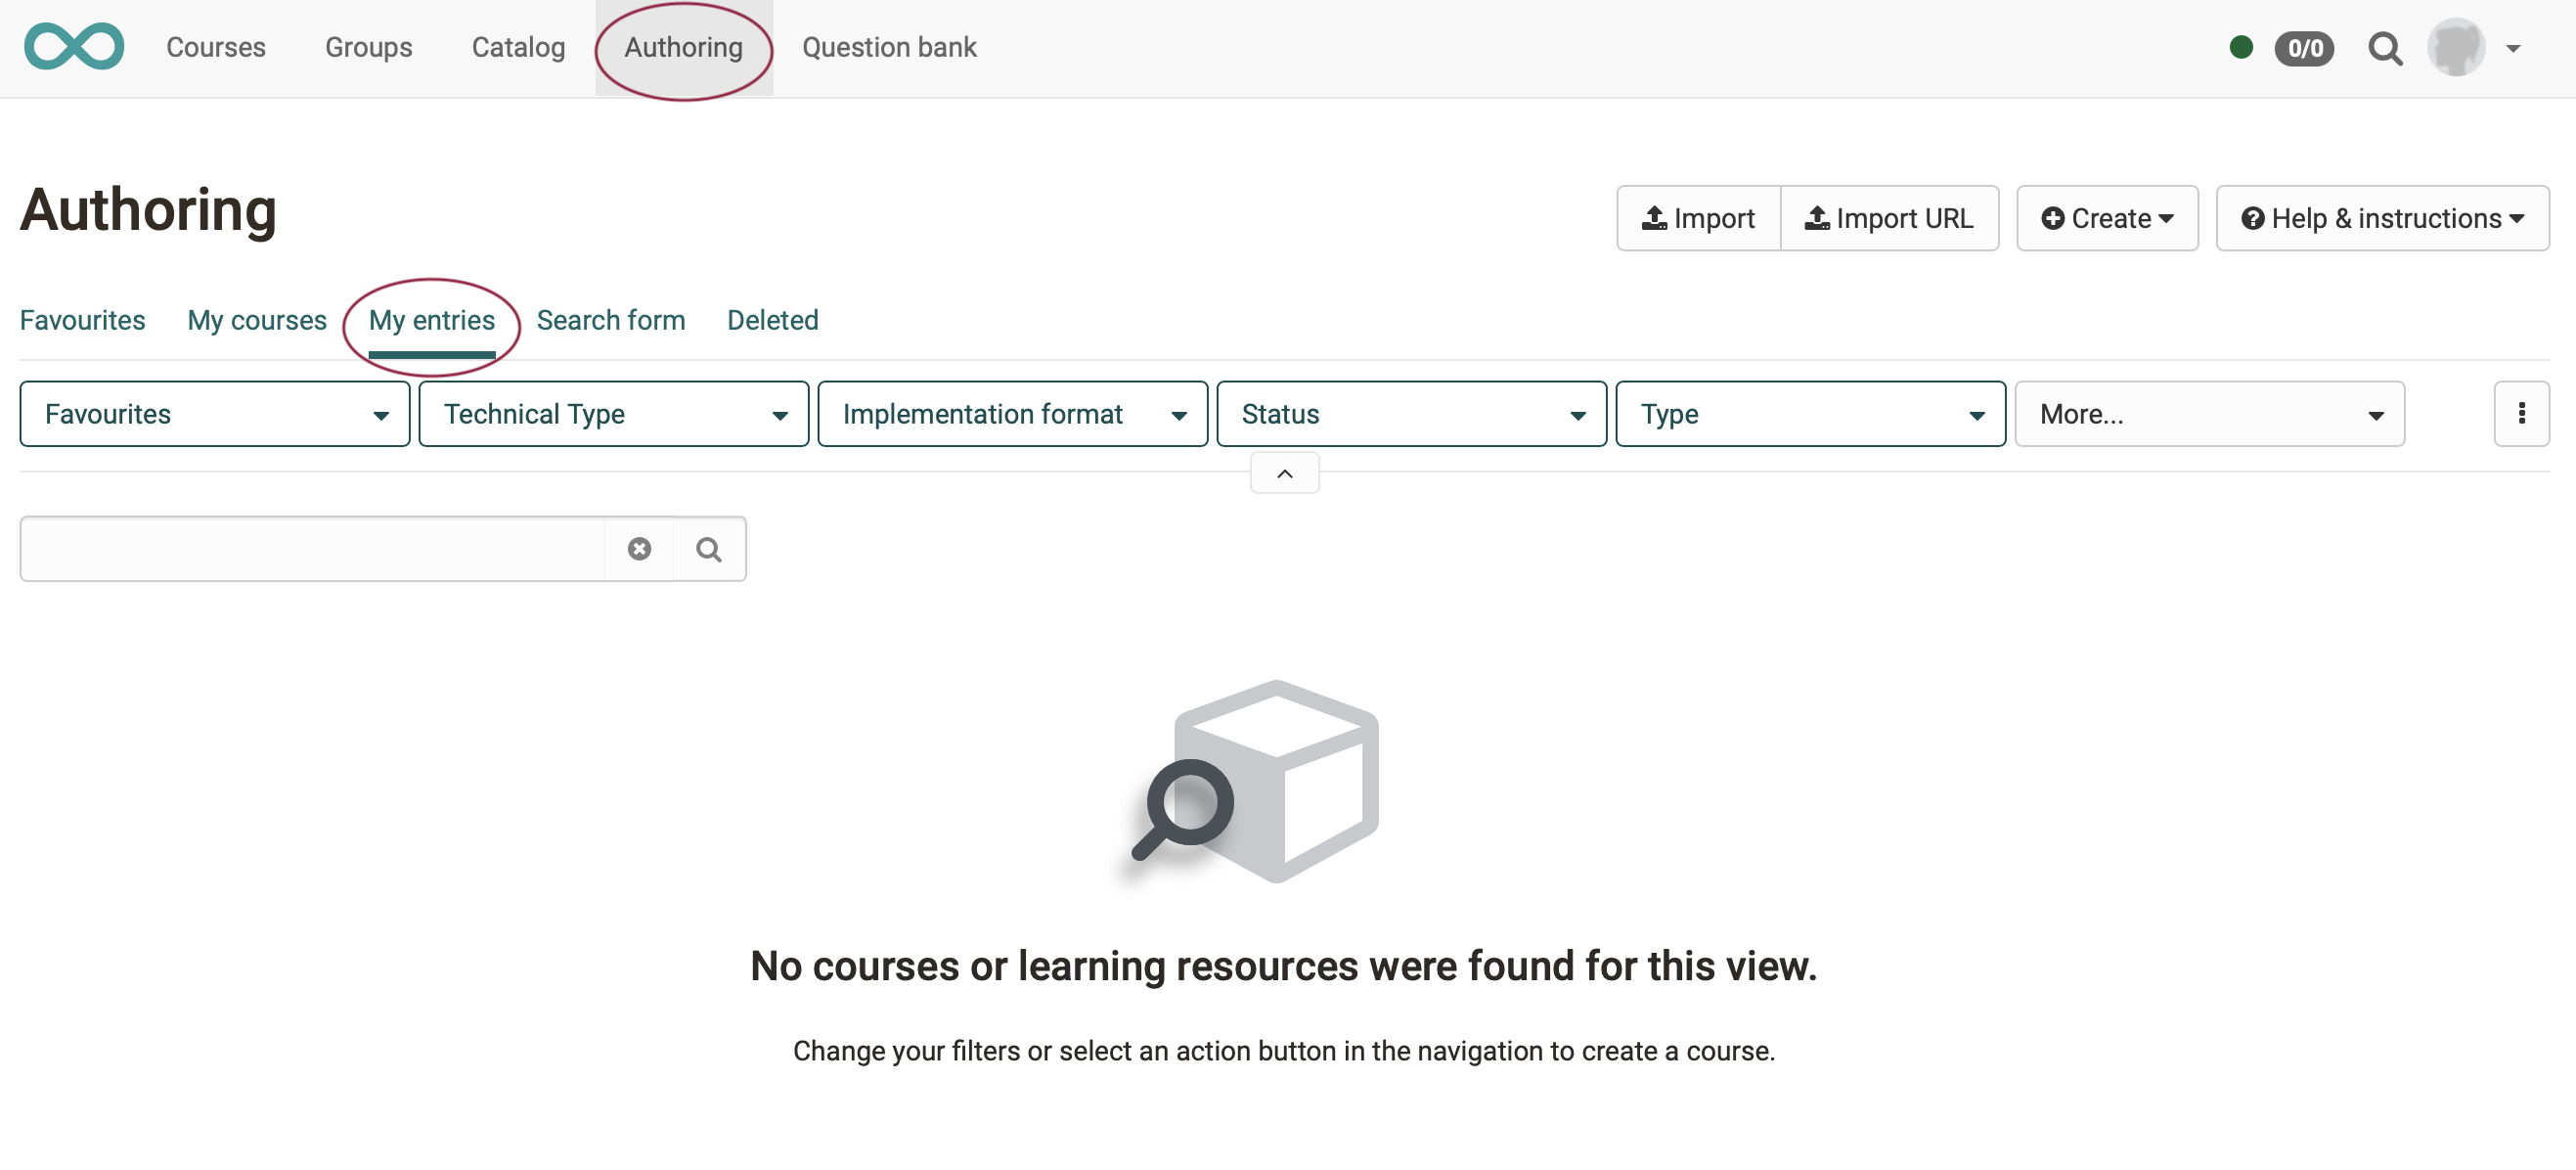The width and height of the screenshot is (2576, 1170).
Task: Click into the search text field
Action: point(312,549)
